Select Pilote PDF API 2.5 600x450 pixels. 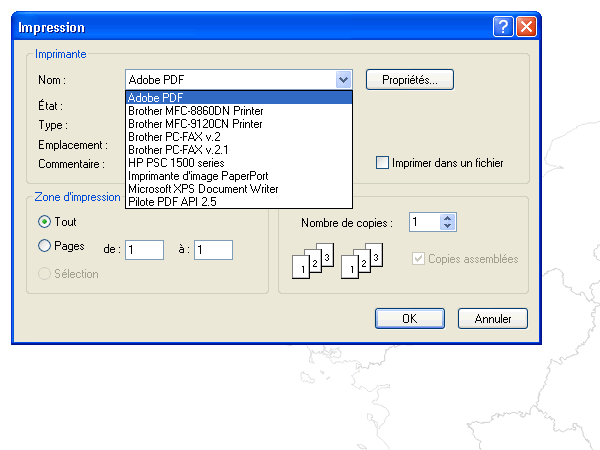[239, 202]
